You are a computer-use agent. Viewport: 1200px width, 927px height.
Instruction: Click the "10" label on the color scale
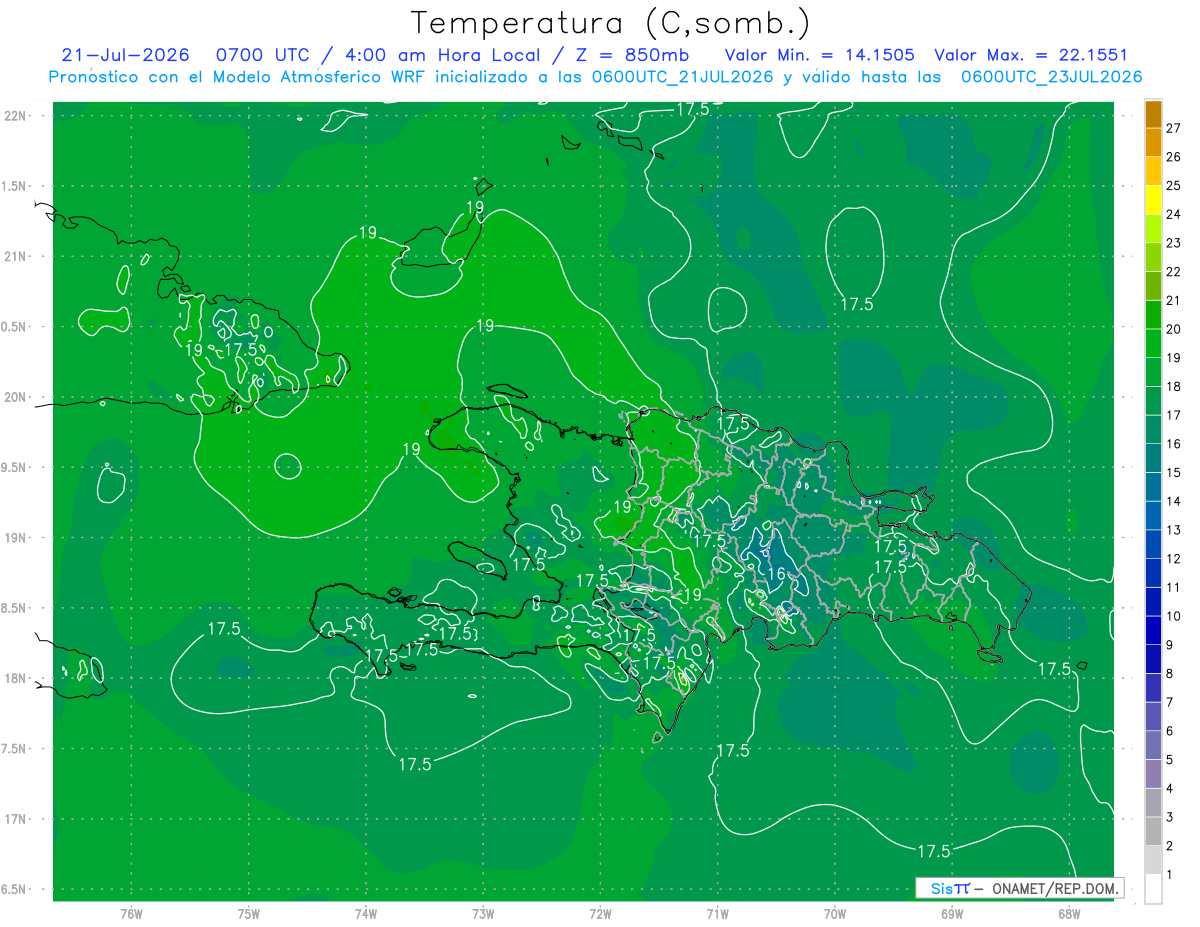pos(1173,616)
